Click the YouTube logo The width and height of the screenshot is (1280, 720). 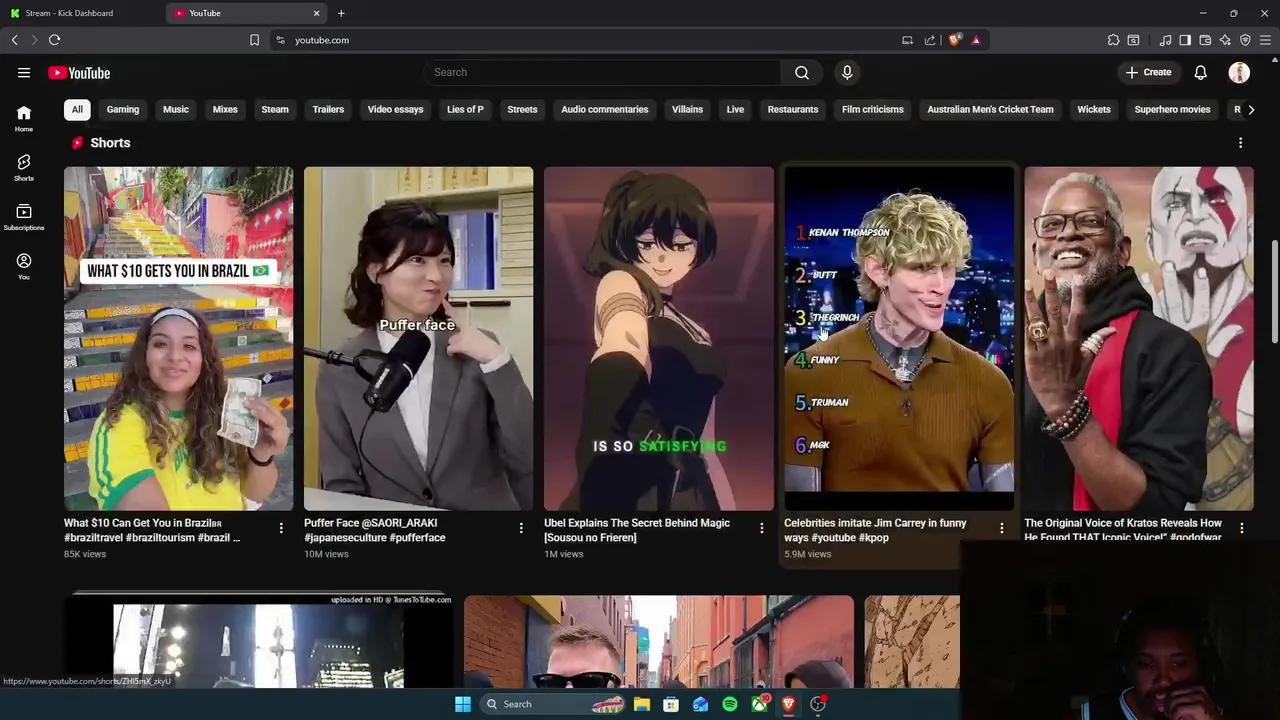click(79, 72)
